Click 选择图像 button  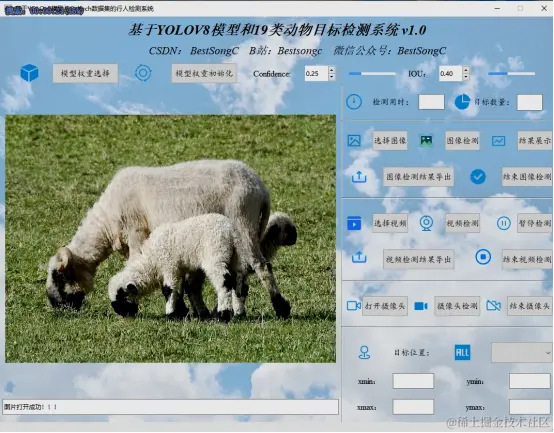[390, 141]
